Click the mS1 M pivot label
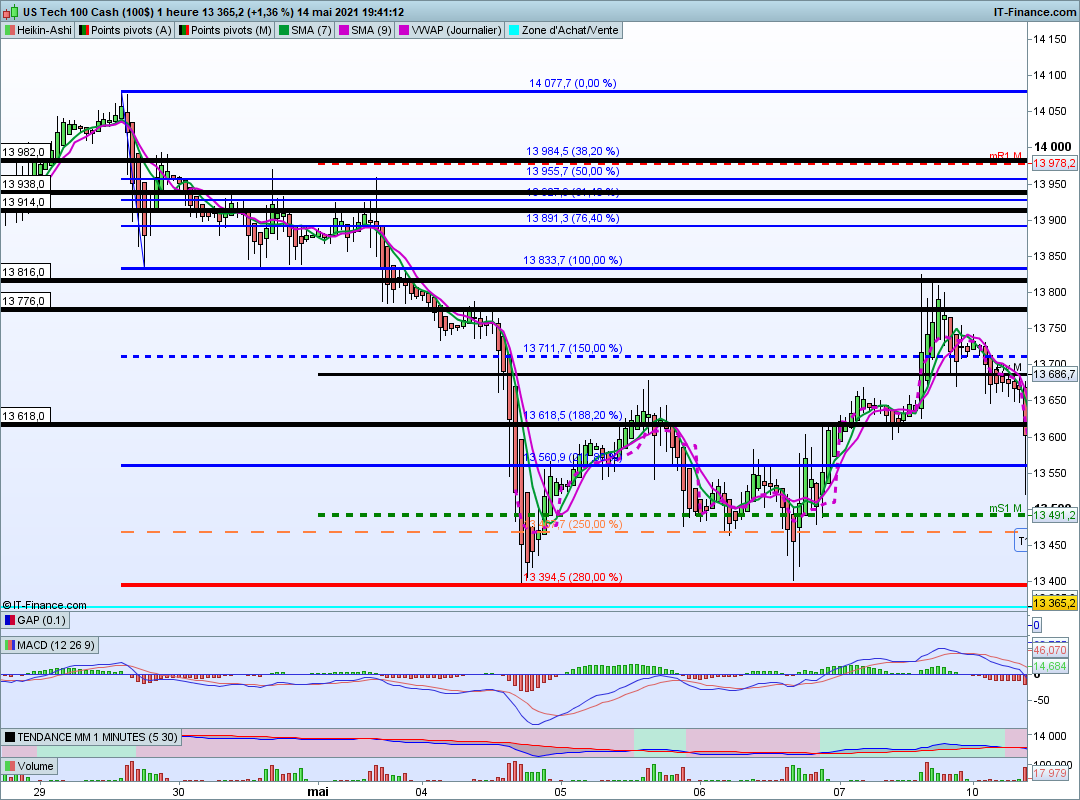The image size is (1080, 800). (x=1005, y=509)
